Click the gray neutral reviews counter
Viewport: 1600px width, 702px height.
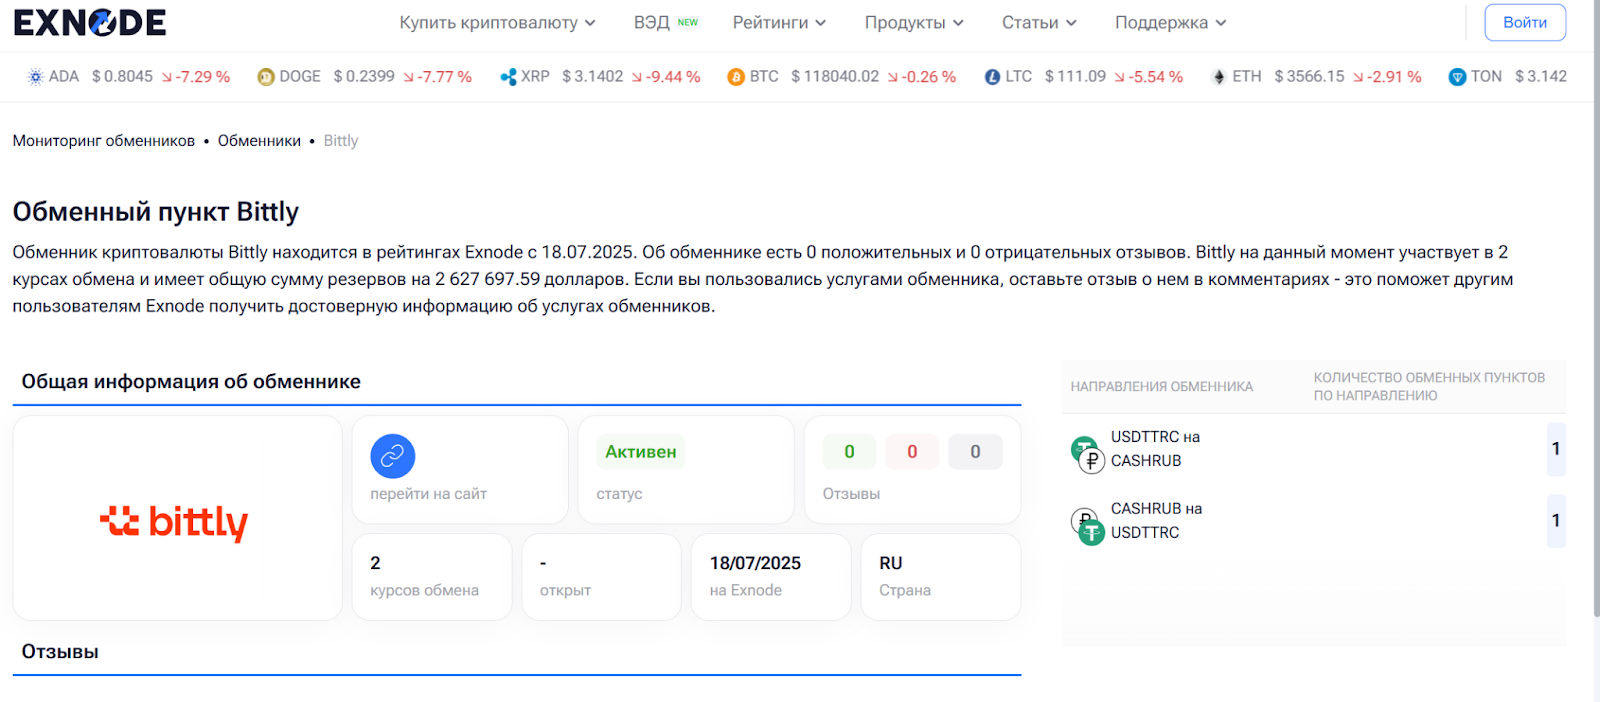[x=975, y=452]
